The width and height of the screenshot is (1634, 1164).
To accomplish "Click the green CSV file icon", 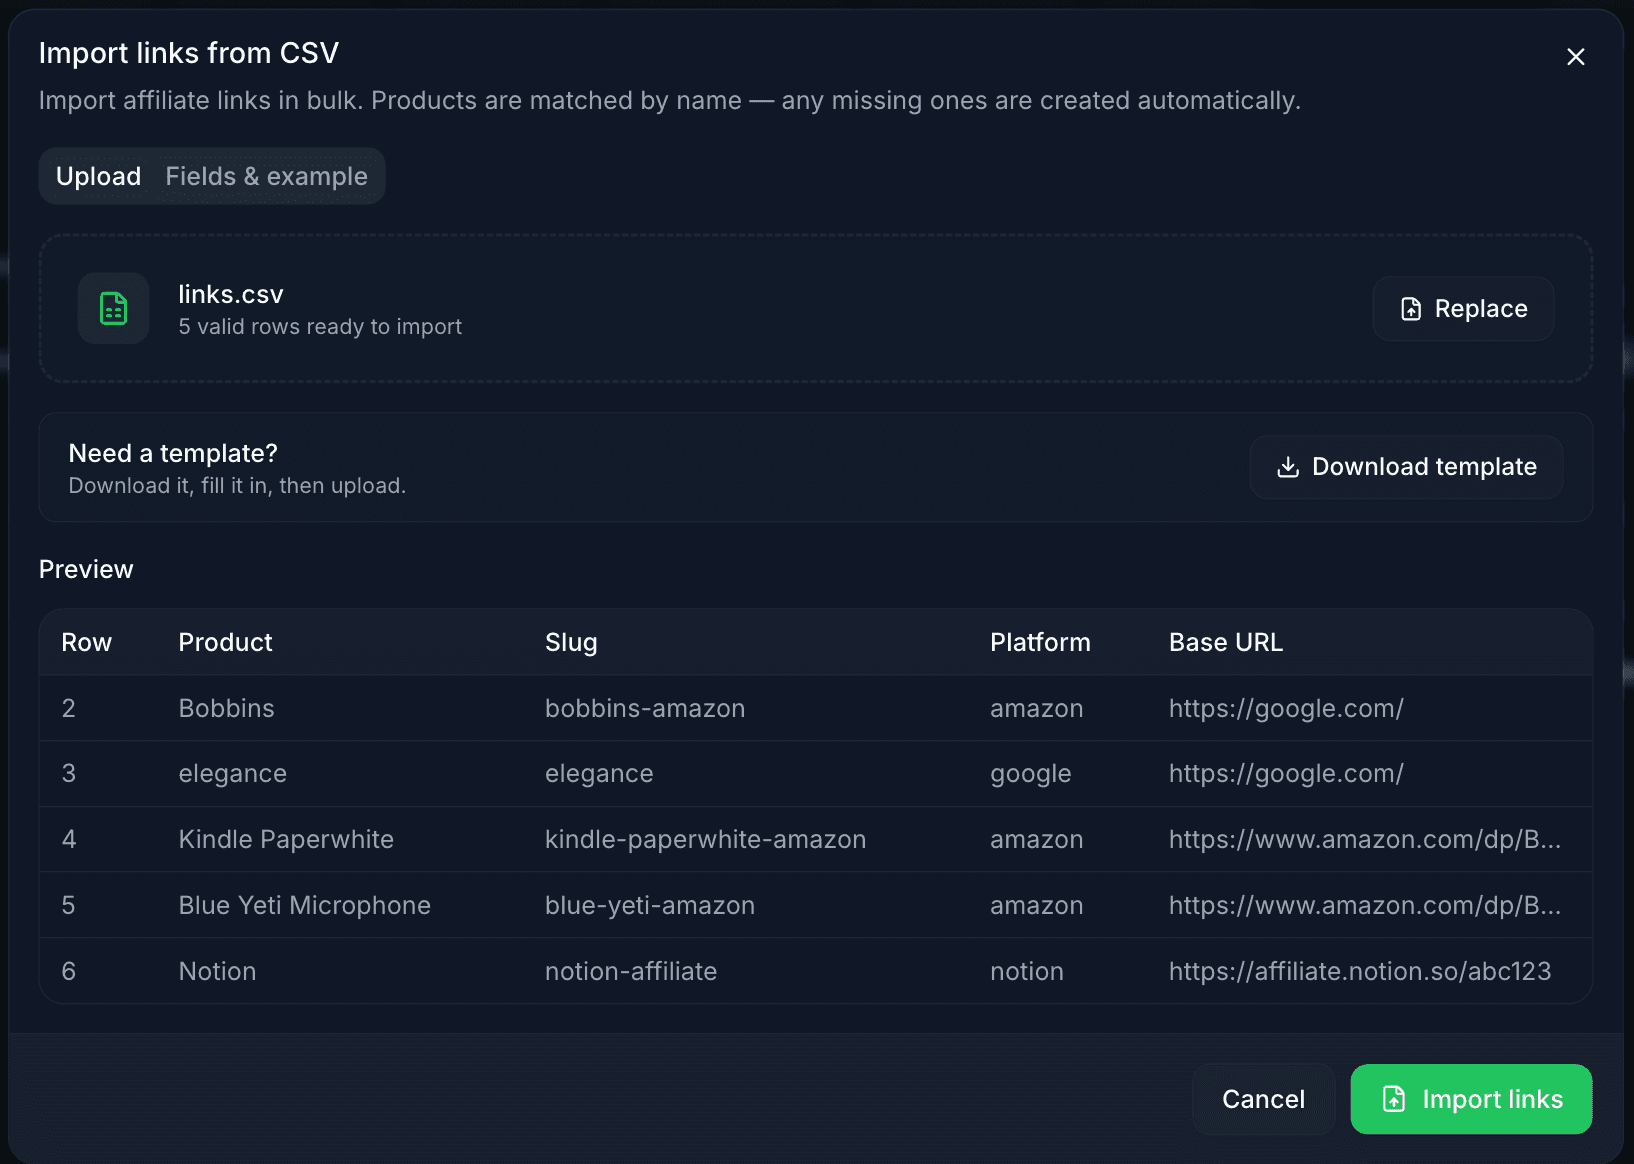I will (114, 309).
